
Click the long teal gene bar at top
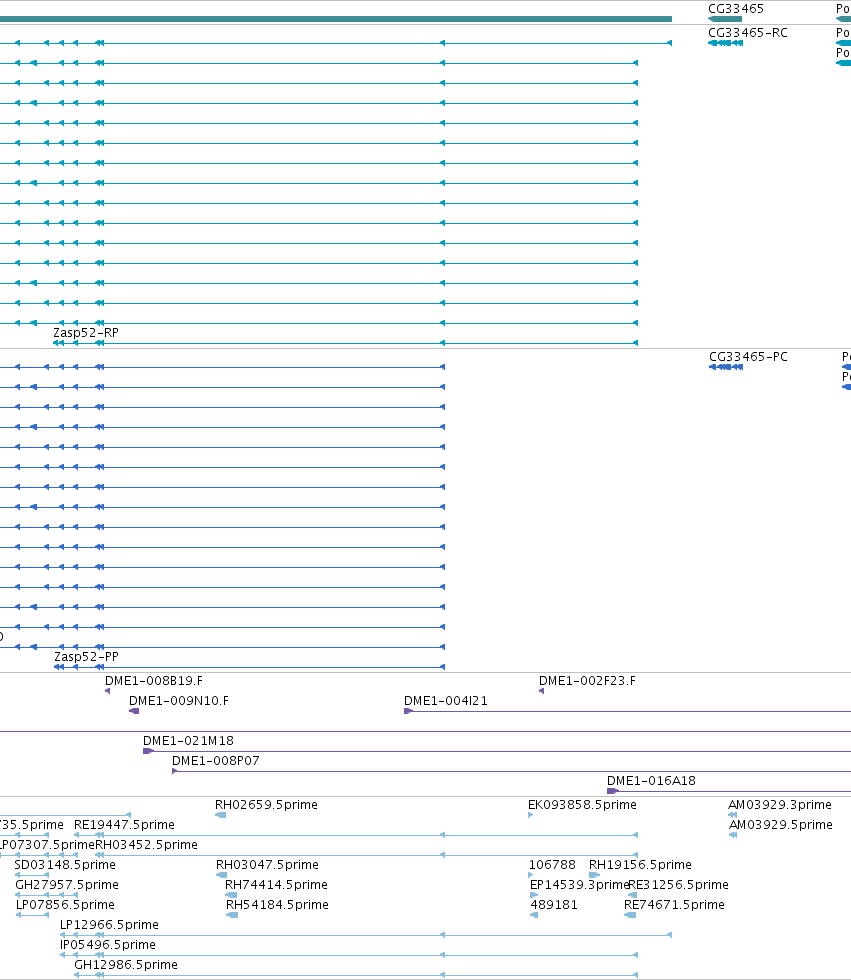pos(336,19)
